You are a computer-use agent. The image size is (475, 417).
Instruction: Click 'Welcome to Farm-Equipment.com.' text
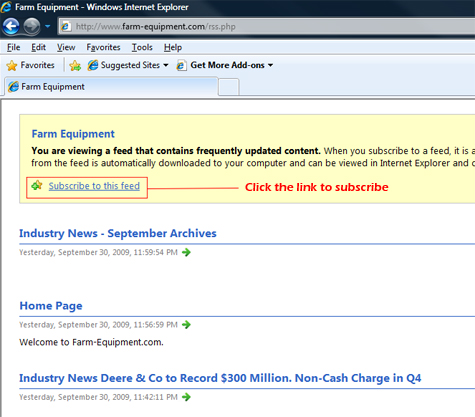[x=91, y=342]
